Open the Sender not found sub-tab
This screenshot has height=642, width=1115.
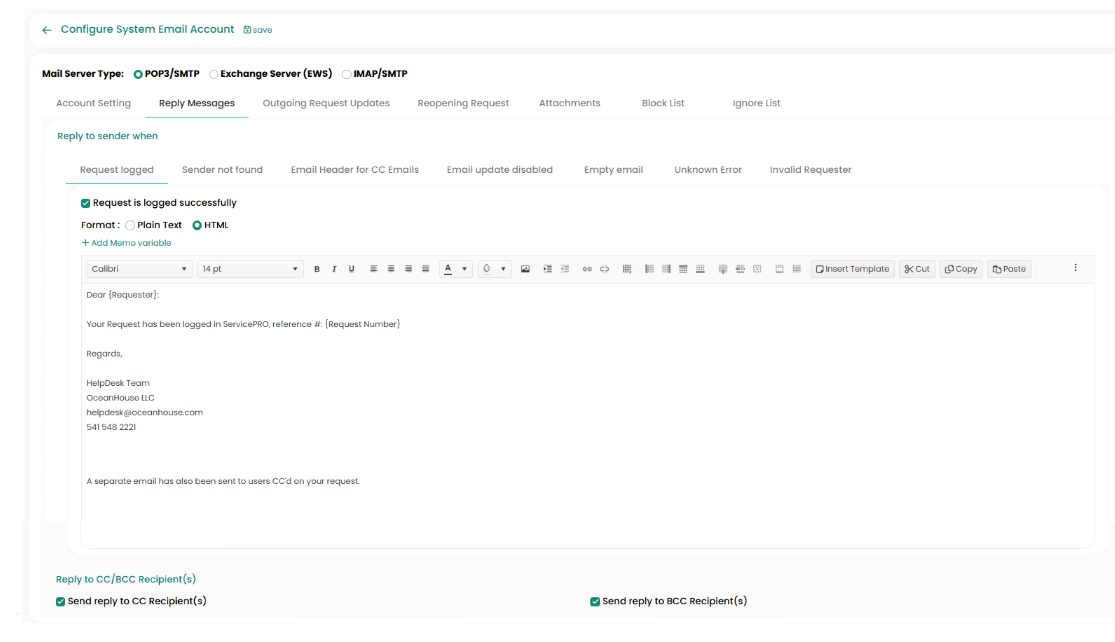(x=222, y=170)
